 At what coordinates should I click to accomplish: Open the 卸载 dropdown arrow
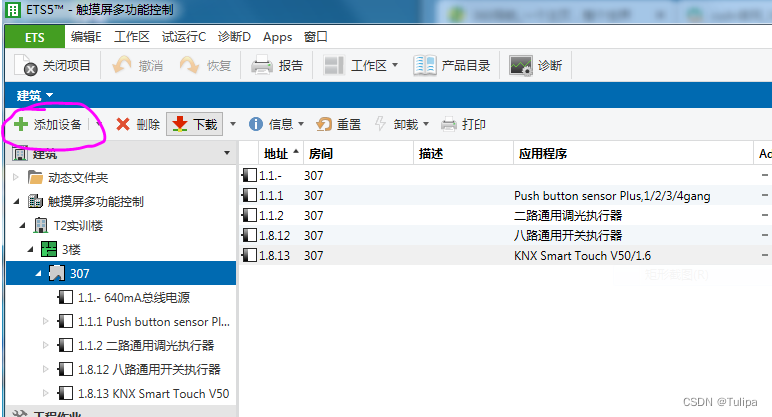426,124
